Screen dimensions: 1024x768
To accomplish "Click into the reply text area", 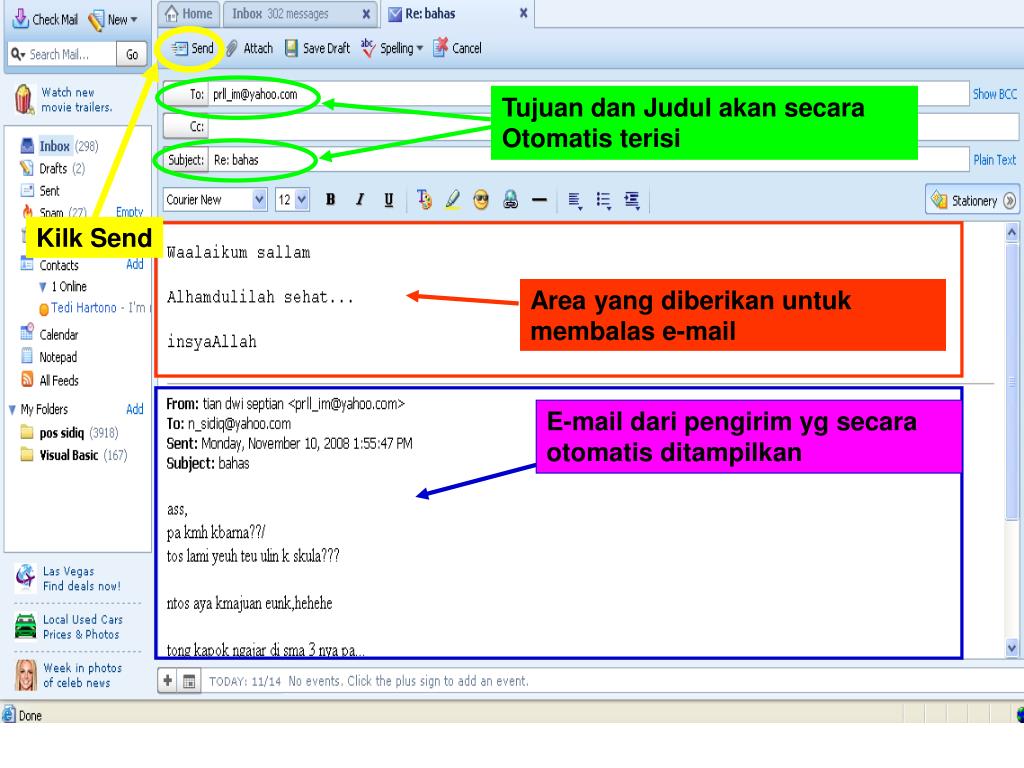I will [x=559, y=299].
